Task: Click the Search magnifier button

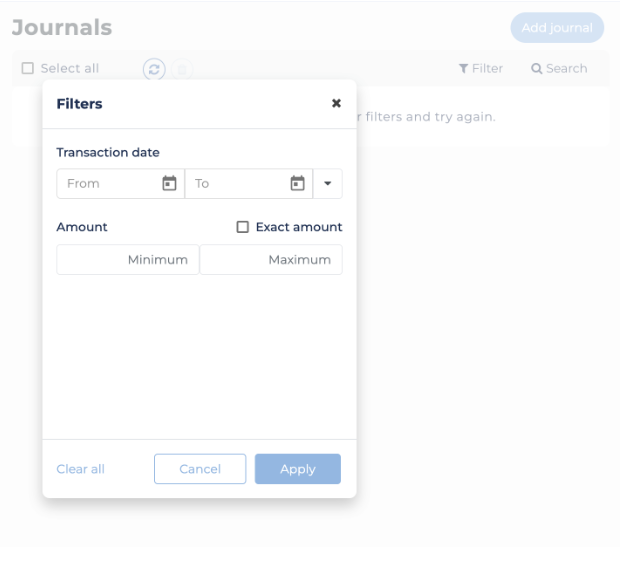Action: tap(559, 69)
